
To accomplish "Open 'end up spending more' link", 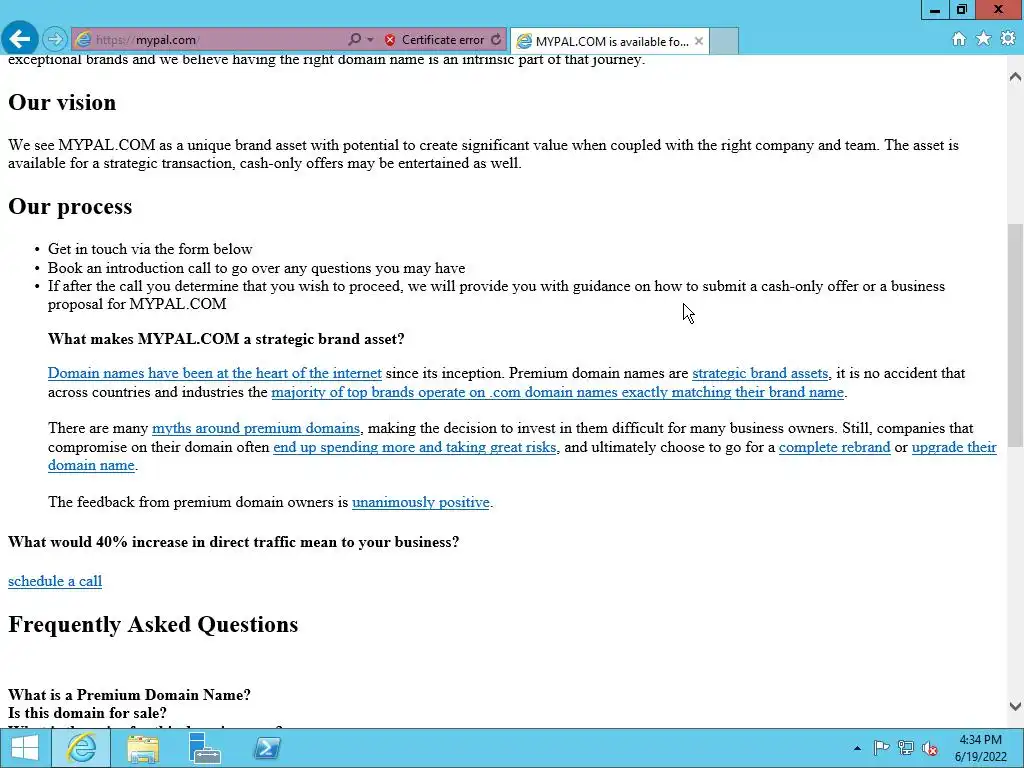I will [x=415, y=447].
